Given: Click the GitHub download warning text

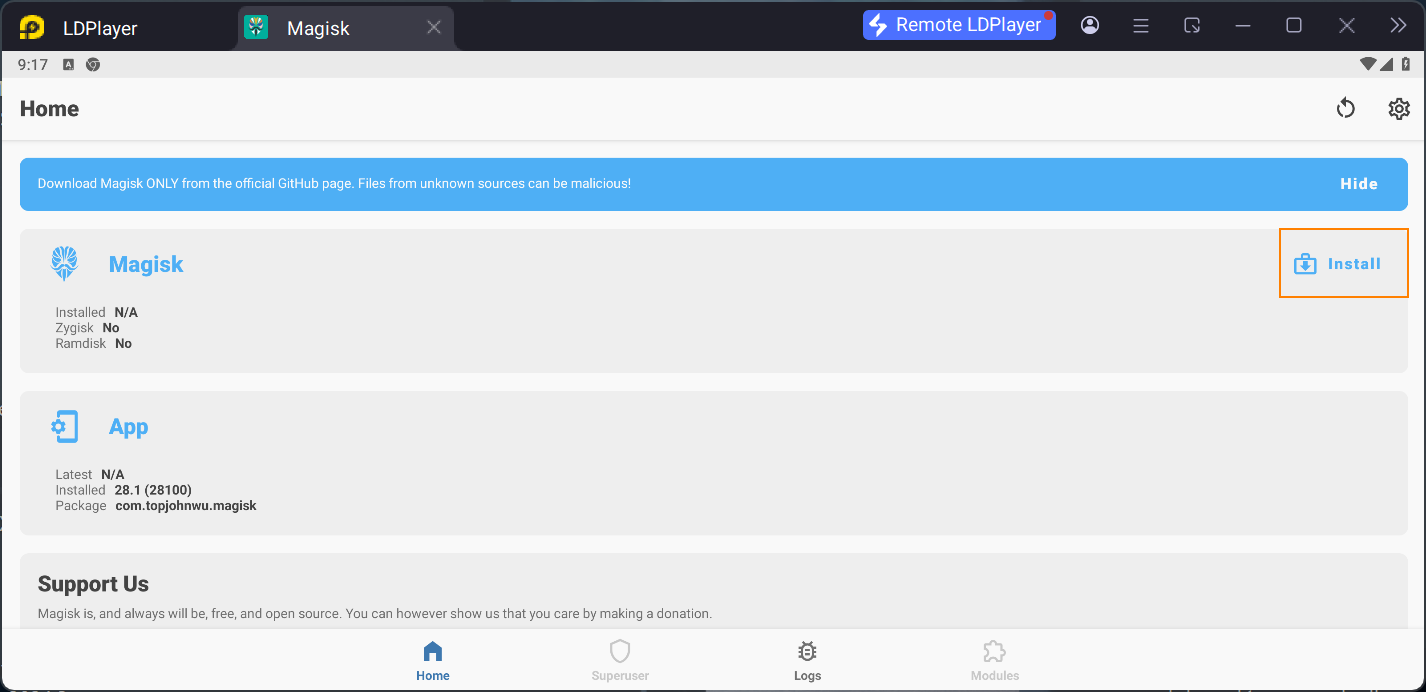Looking at the screenshot, I should click(334, 184).
